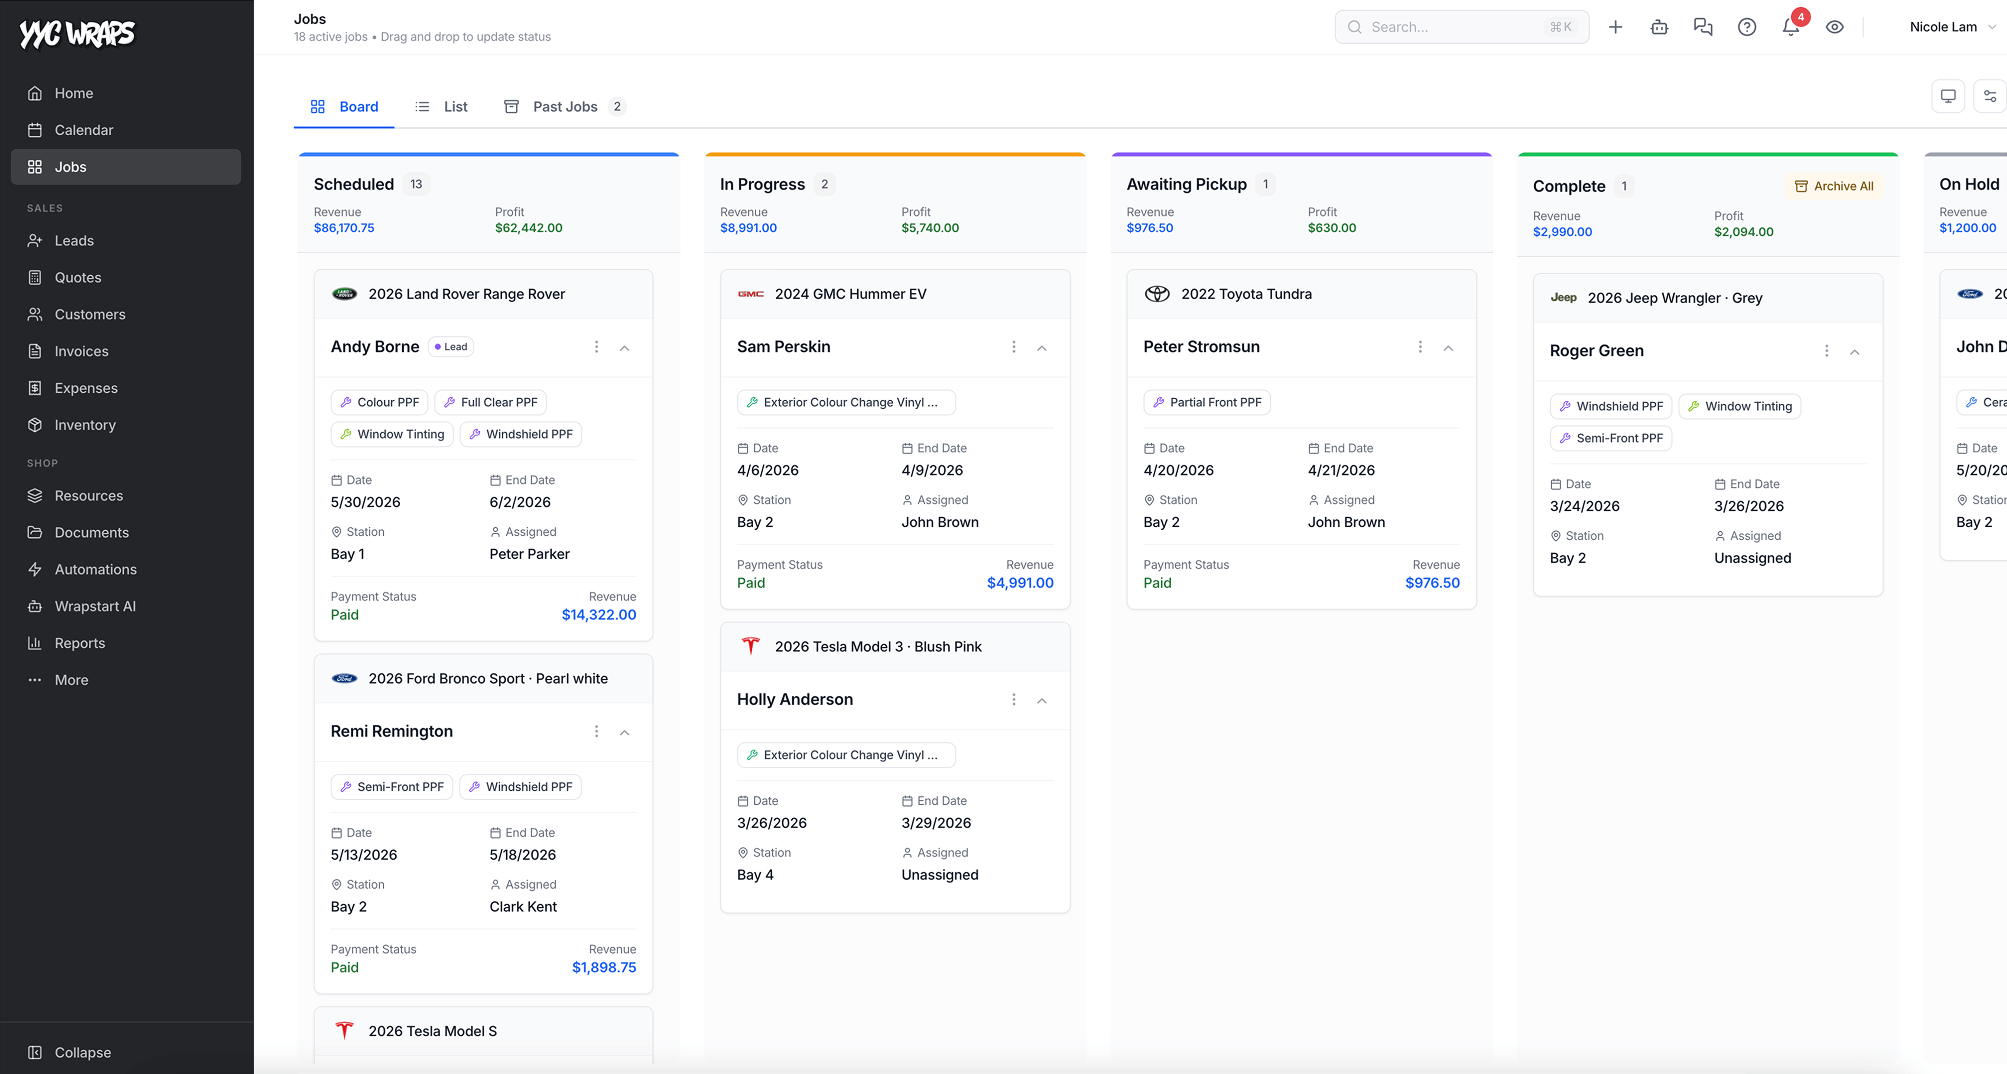
Task: Open options menu for Andy Borne job
Action: click(x=597, y=347)
